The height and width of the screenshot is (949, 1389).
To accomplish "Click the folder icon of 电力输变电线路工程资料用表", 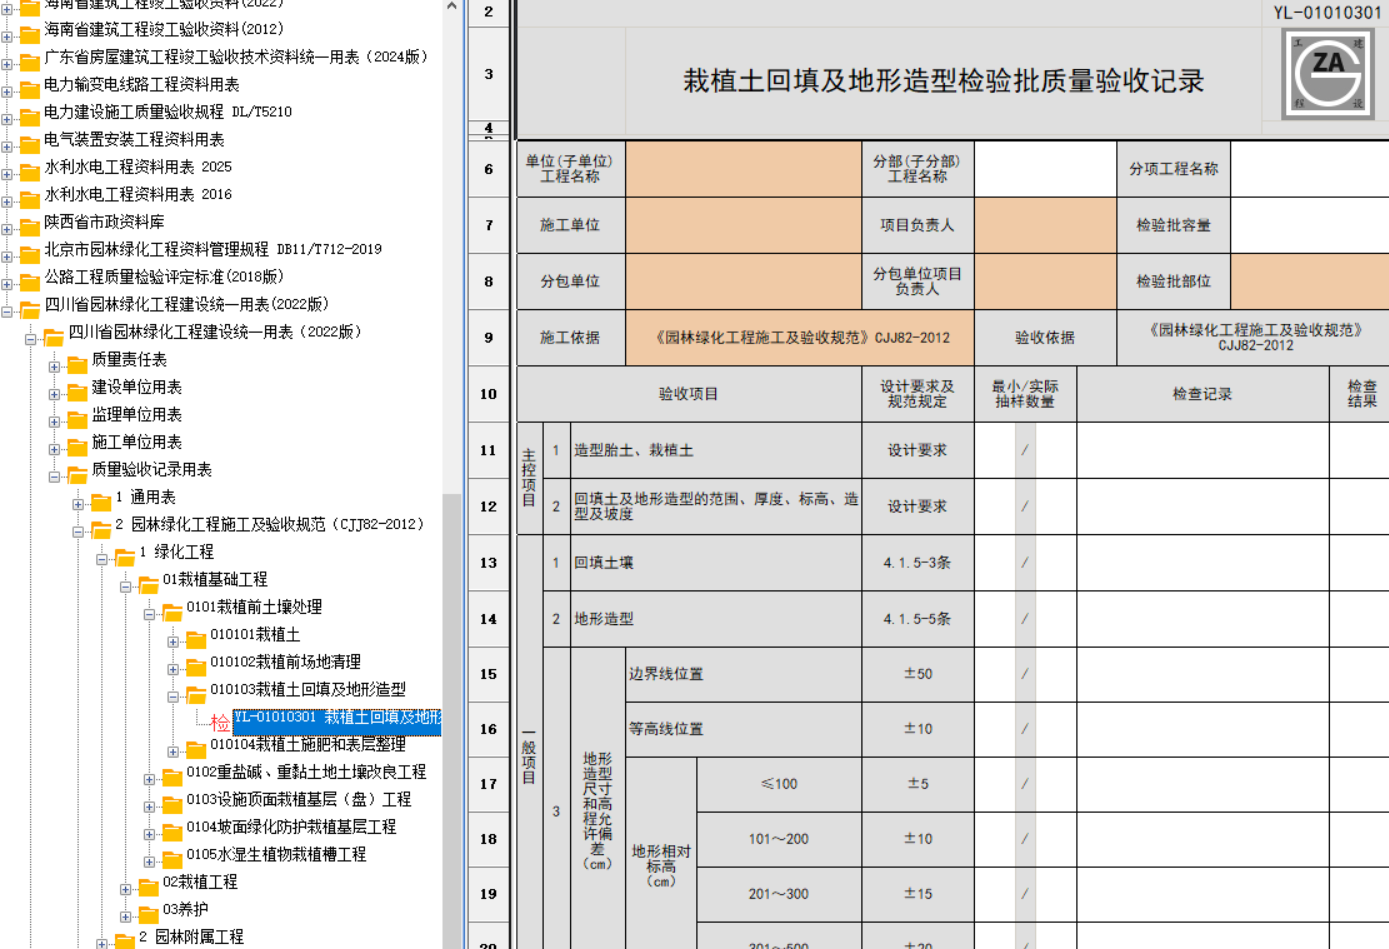I will 30,87.
